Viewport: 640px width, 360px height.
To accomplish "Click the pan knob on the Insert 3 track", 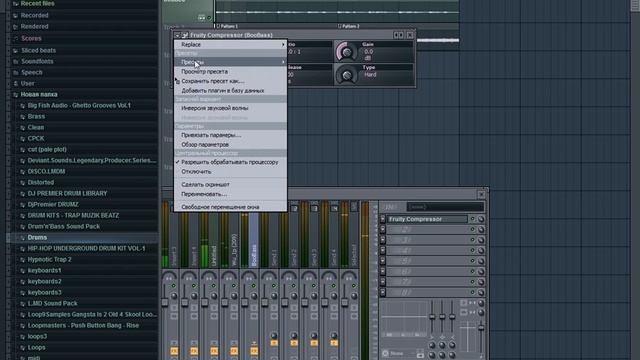I will click(x=173, y=296).
